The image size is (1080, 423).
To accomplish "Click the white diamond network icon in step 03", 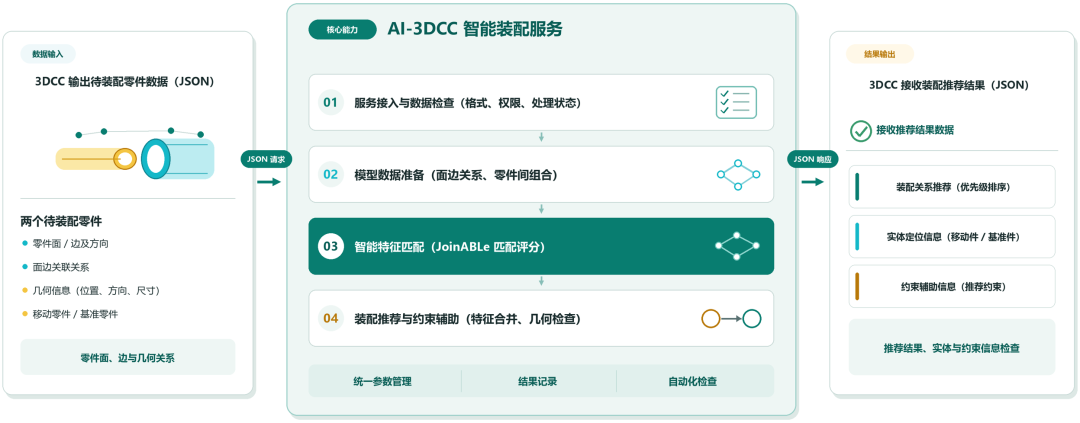I will click(x=736, y=246).
